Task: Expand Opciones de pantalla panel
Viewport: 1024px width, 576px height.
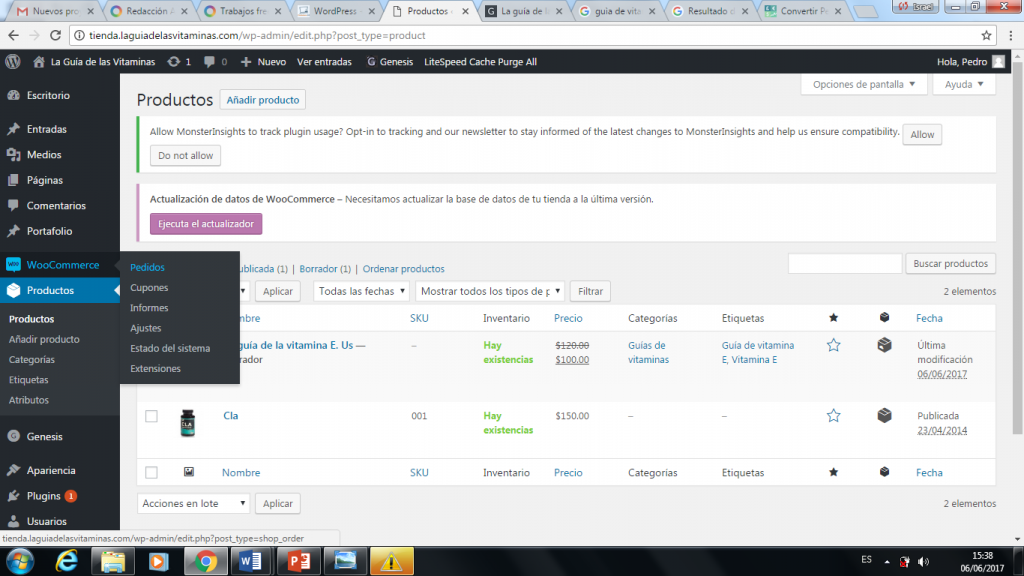Action: coord(864,84)
